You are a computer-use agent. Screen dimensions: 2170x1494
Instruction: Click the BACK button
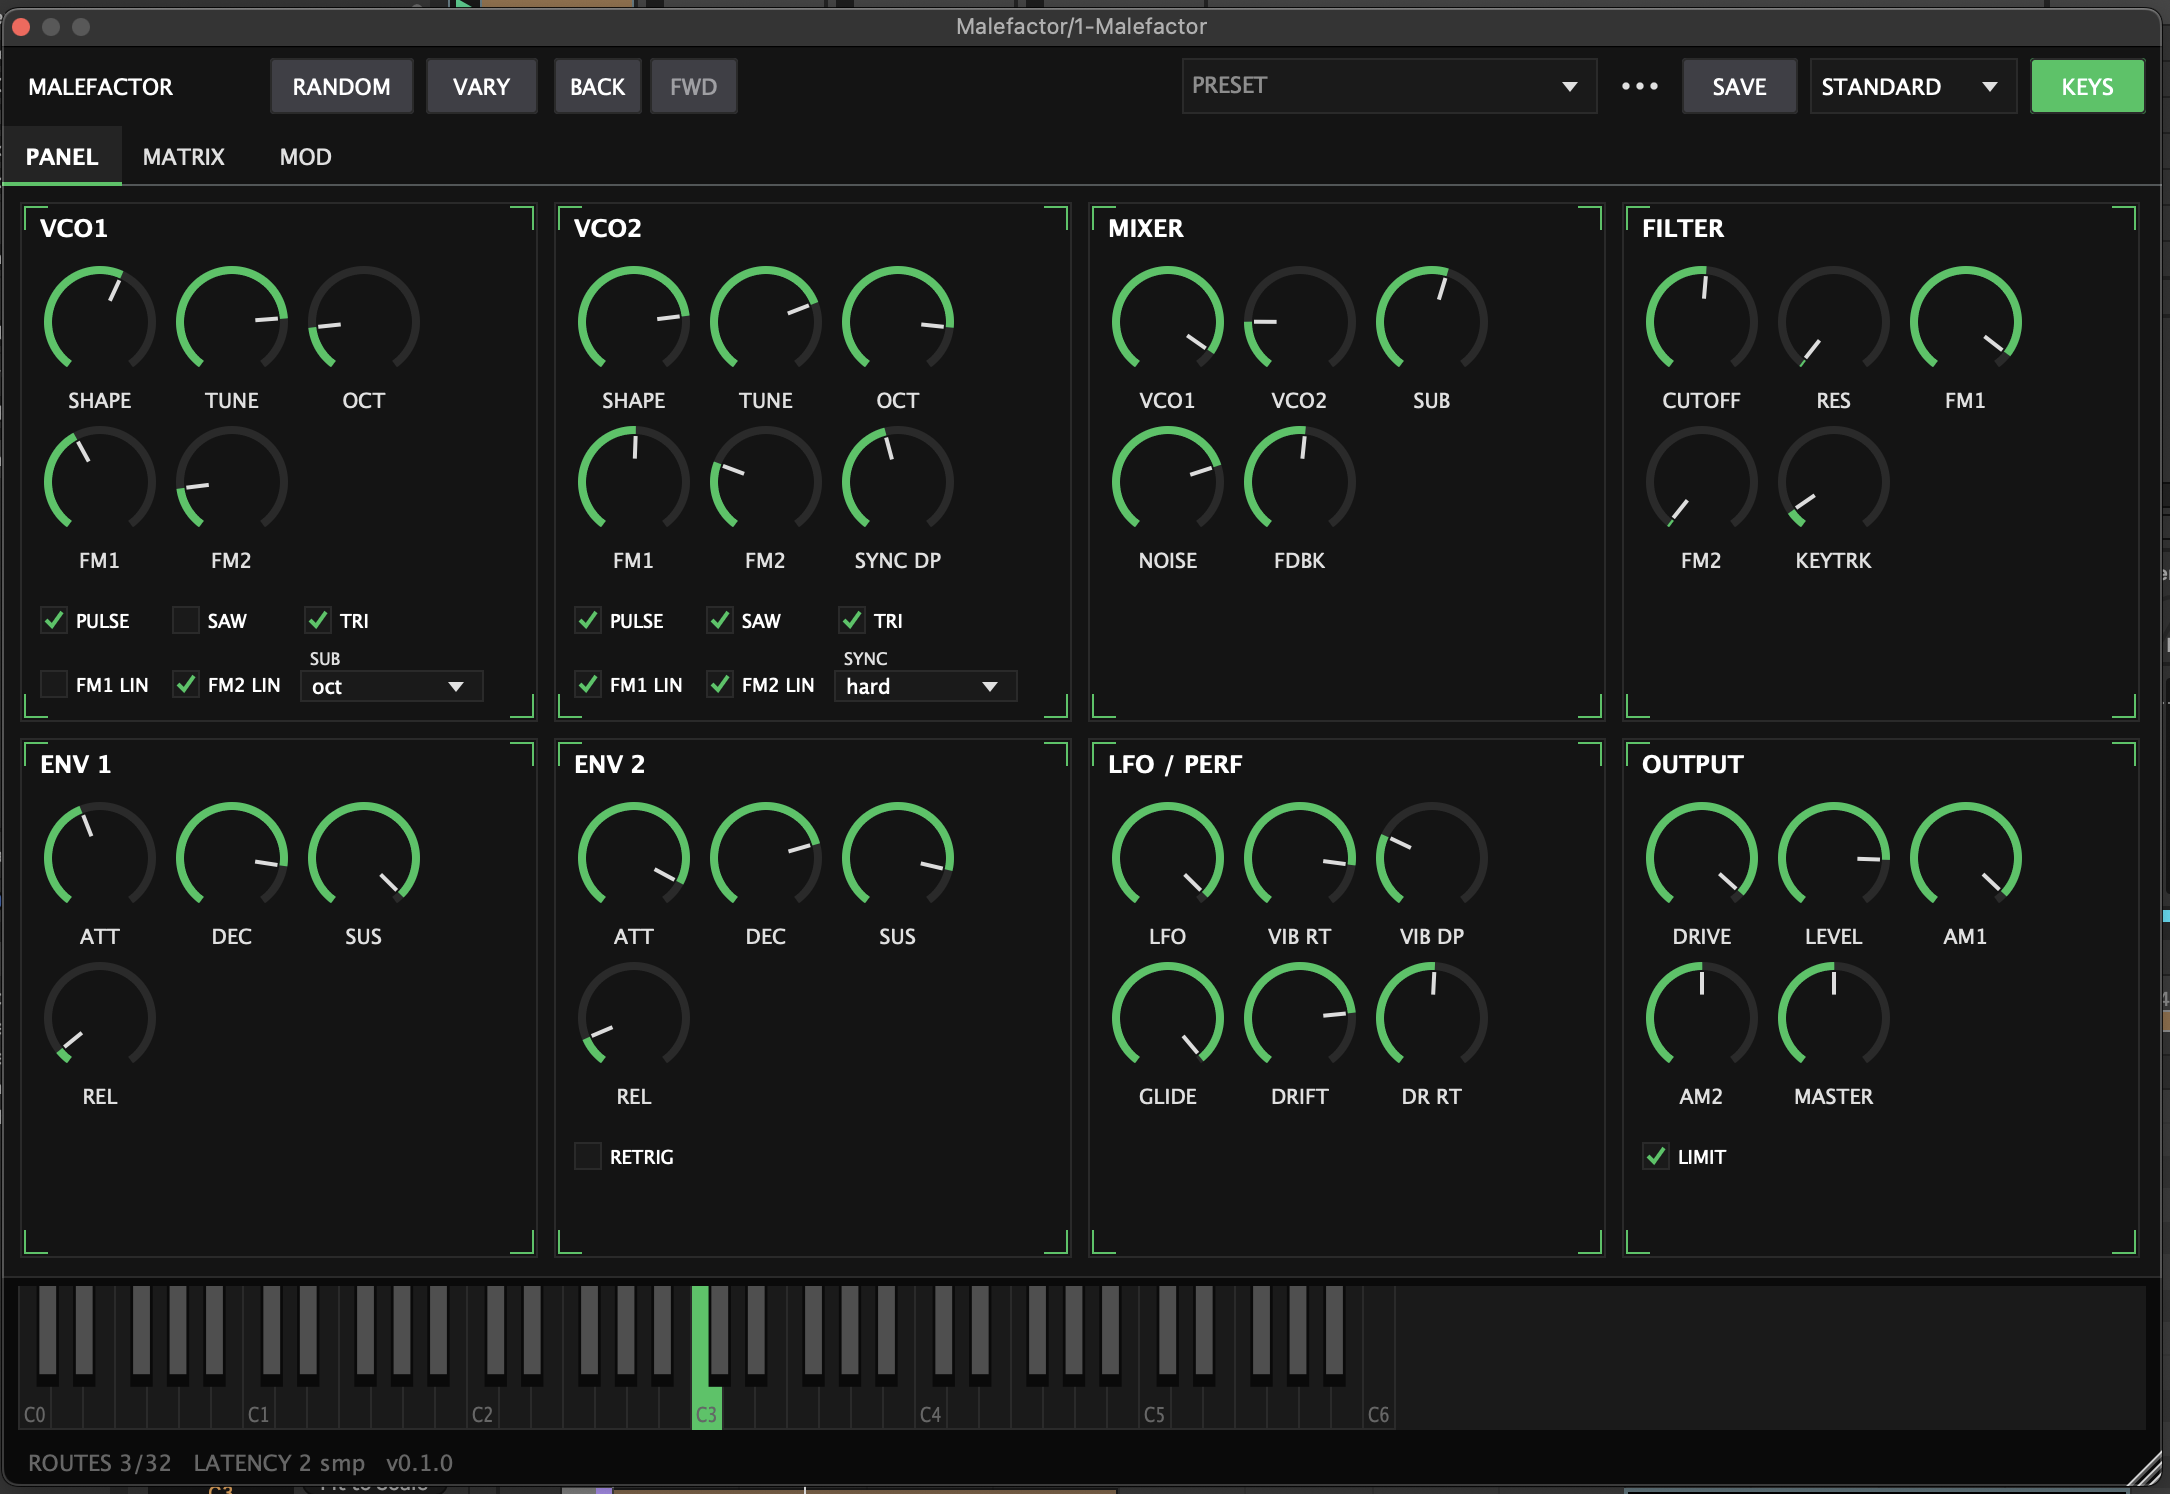click(x=598, y=86)
